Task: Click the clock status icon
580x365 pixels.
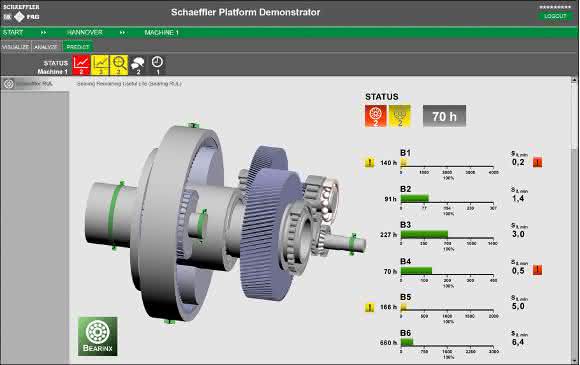Action: click(x=157, y=65)
